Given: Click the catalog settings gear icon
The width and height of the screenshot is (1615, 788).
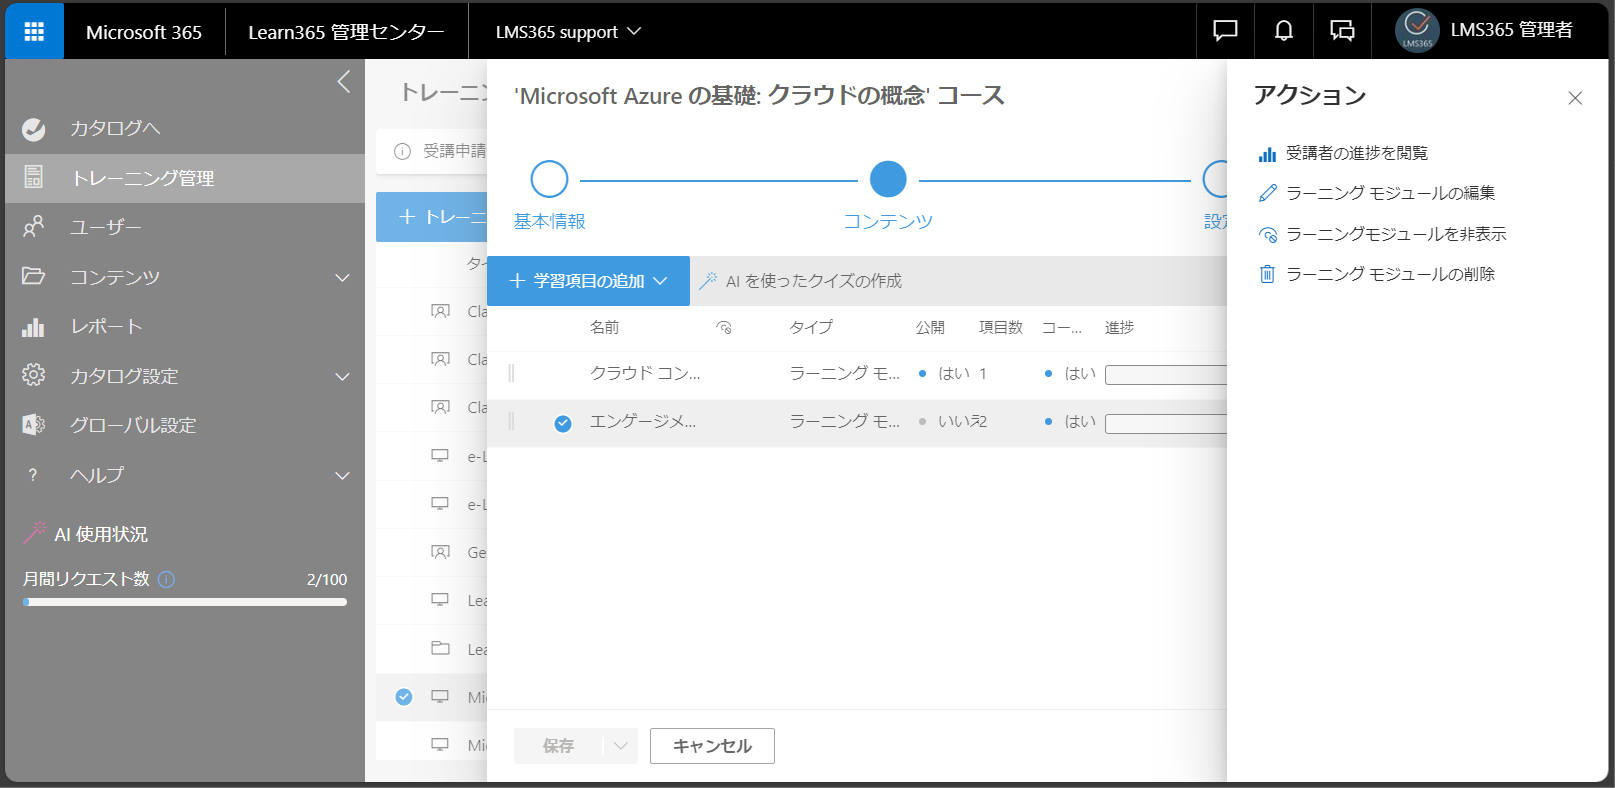Looking at the screenshot, I should 34,375.
